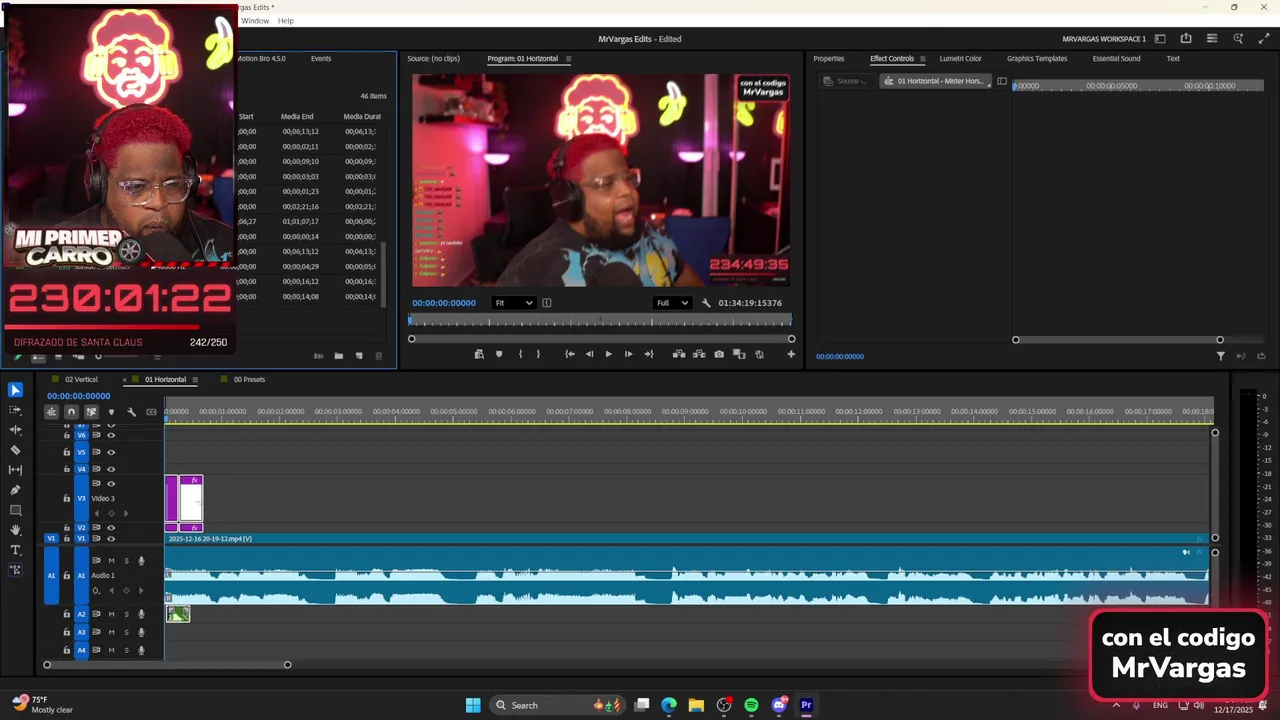Click Mark Out button in Program monitor
The width and height of the screenshot is (1280, 720).
pos(538,354)
